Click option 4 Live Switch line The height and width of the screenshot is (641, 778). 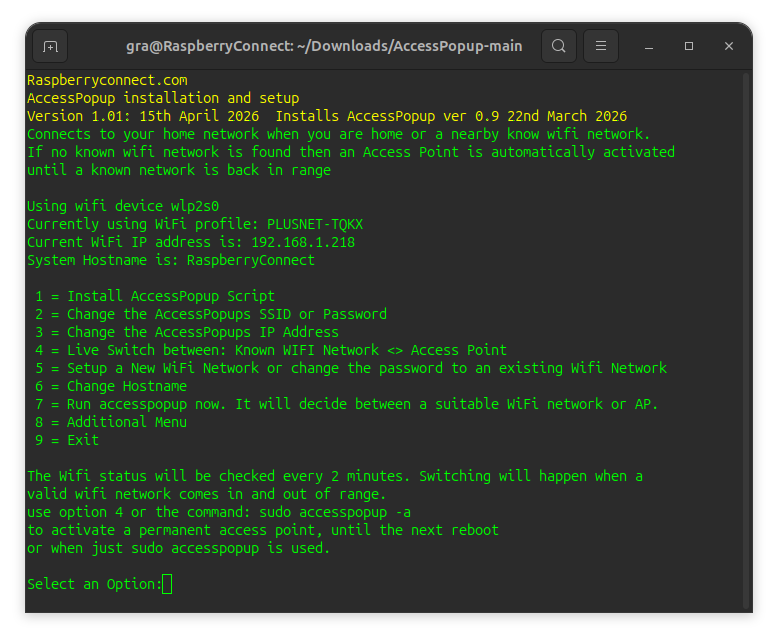(x=271, y=350)
